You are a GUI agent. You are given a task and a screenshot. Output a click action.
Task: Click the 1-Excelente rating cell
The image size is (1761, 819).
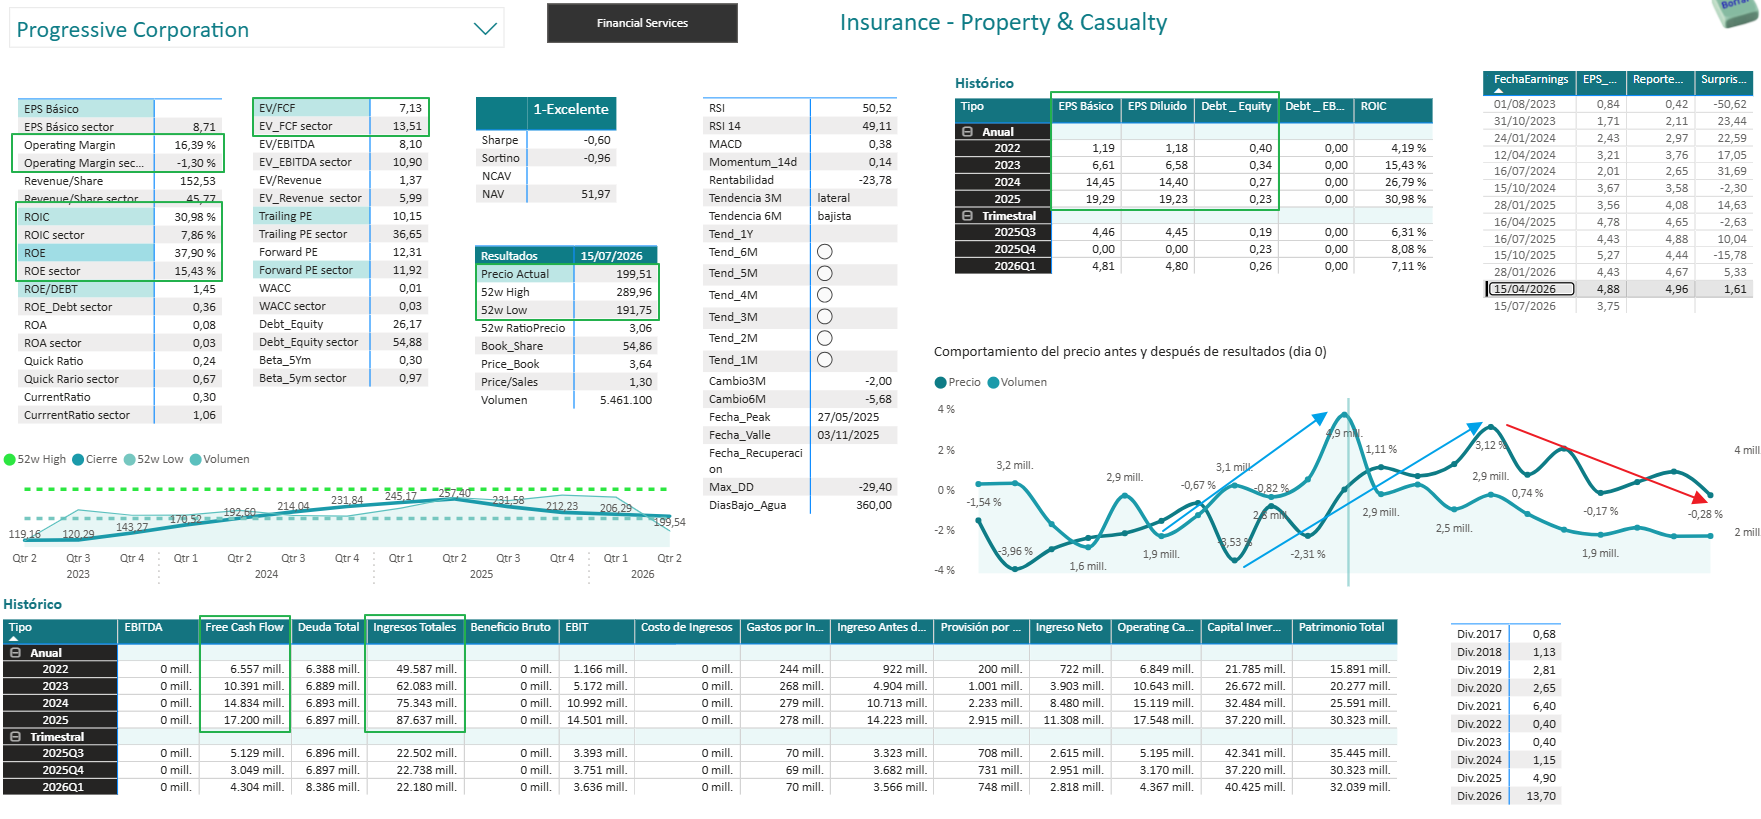[x=571, y=110]
